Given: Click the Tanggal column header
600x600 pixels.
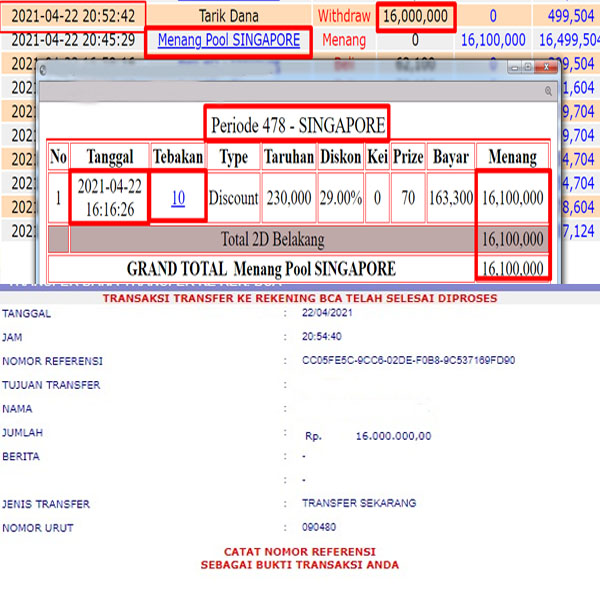Looking at the screenshot, I should coord(110,157).
